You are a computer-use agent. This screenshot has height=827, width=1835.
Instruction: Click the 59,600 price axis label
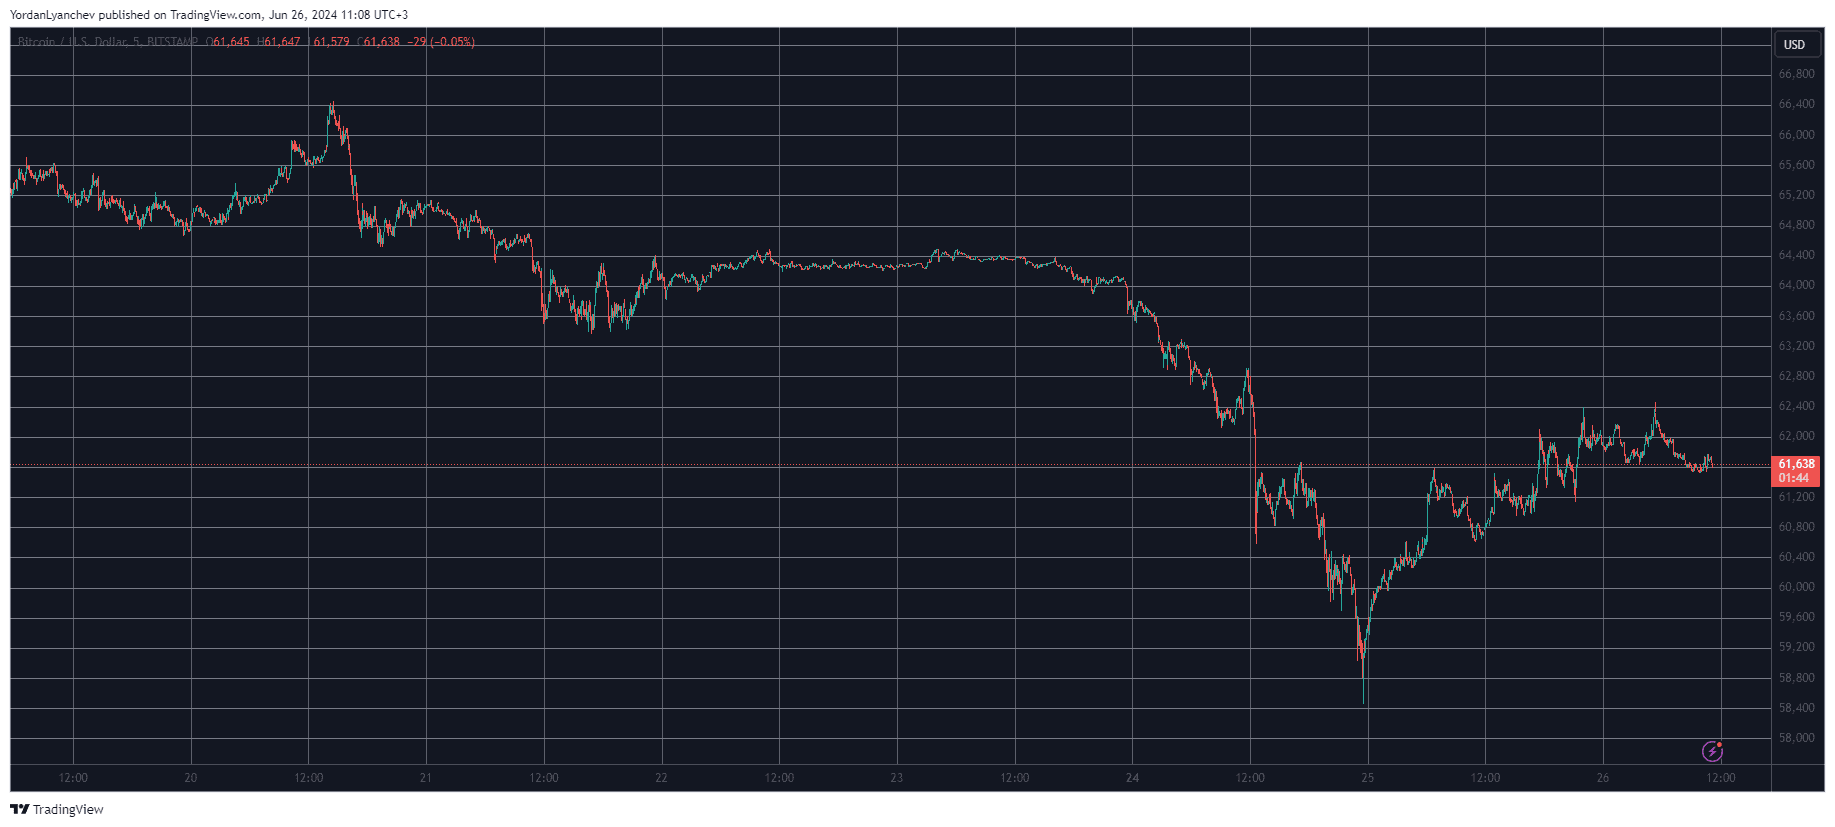click(x=1796, y=617)
